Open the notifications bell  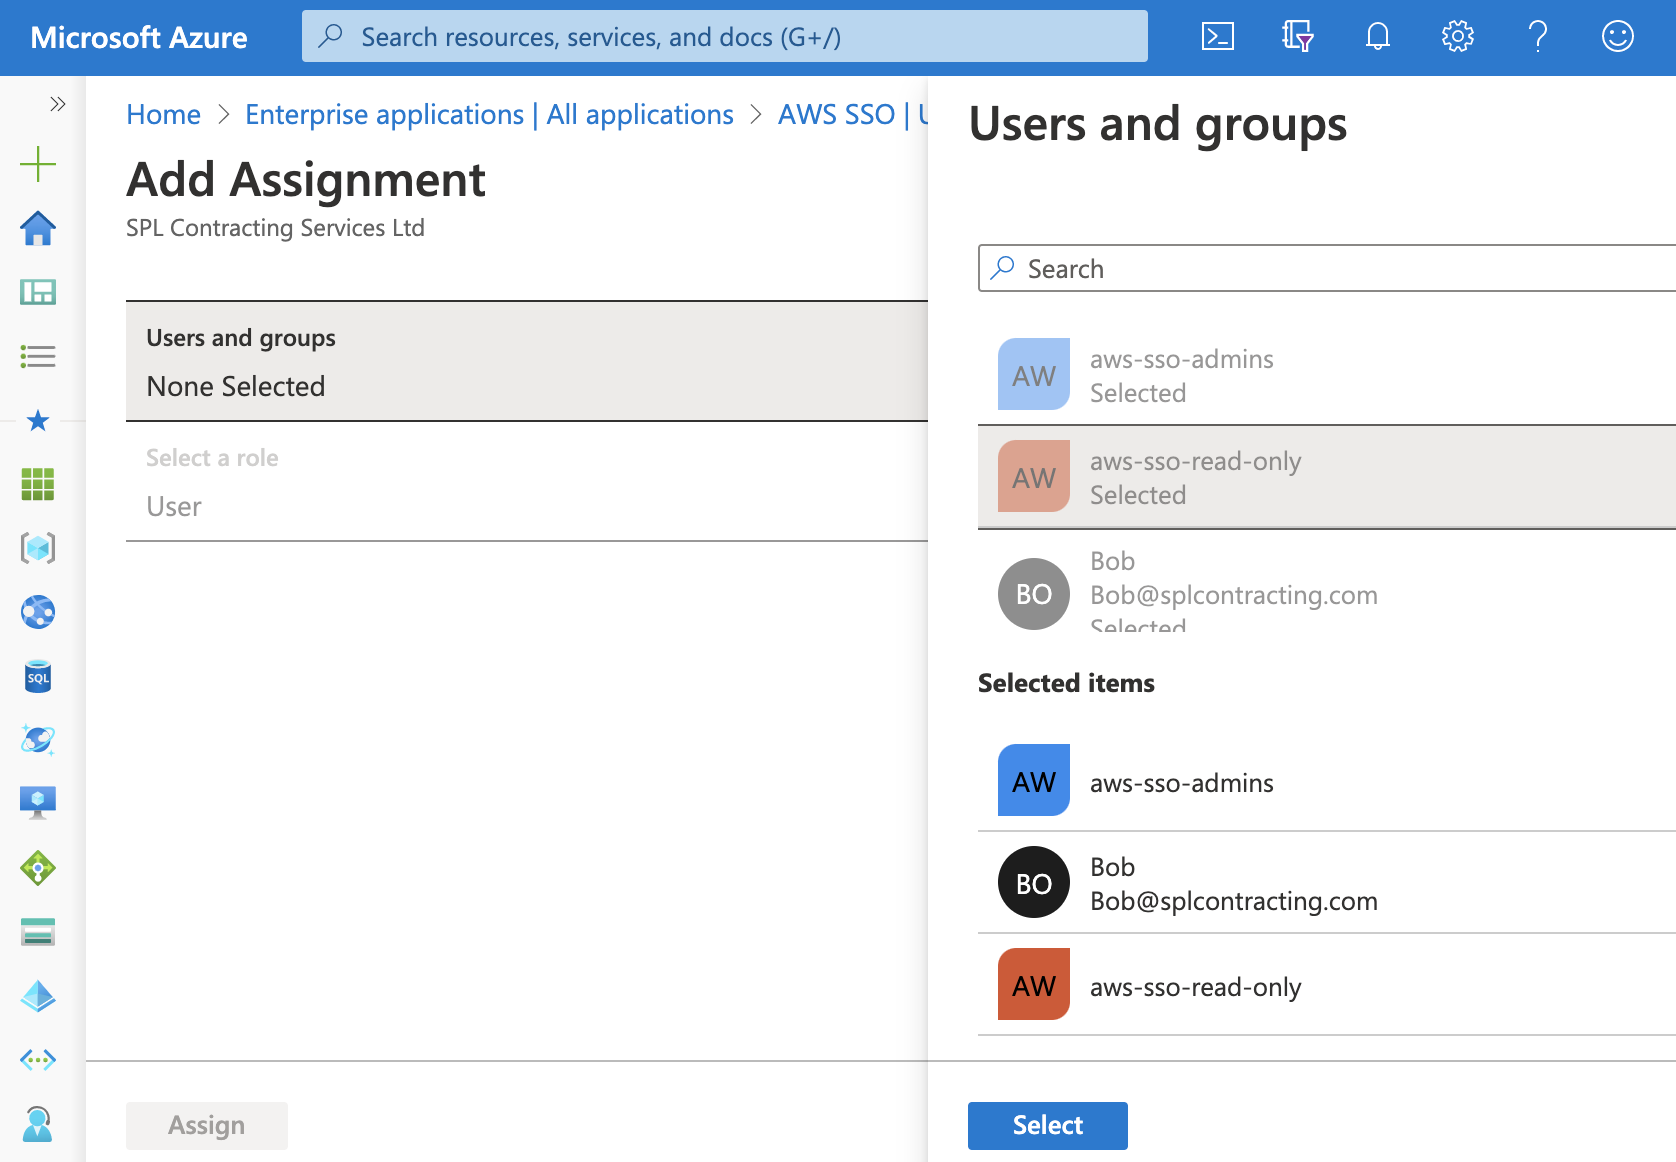point(1378,37)
